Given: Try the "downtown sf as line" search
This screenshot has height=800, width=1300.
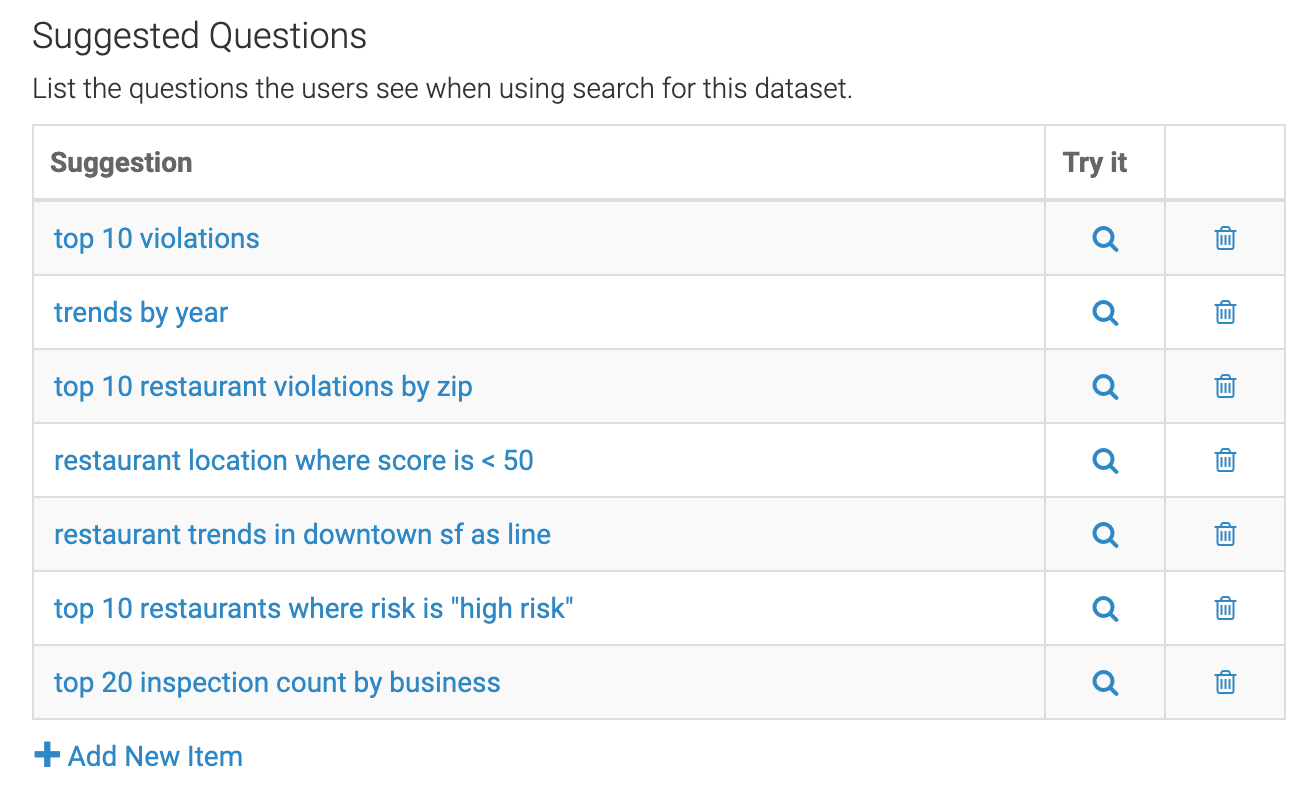Looking at the screenshot, I should click(x=1105, y=535).
